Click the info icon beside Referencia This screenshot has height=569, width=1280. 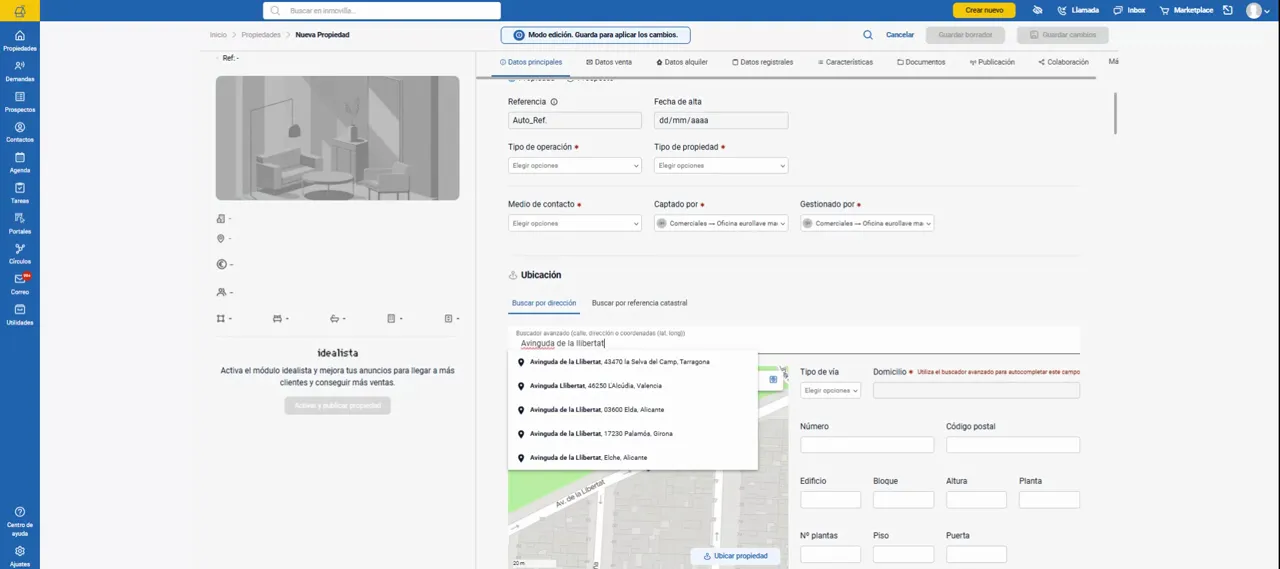[x=554, y=102]
